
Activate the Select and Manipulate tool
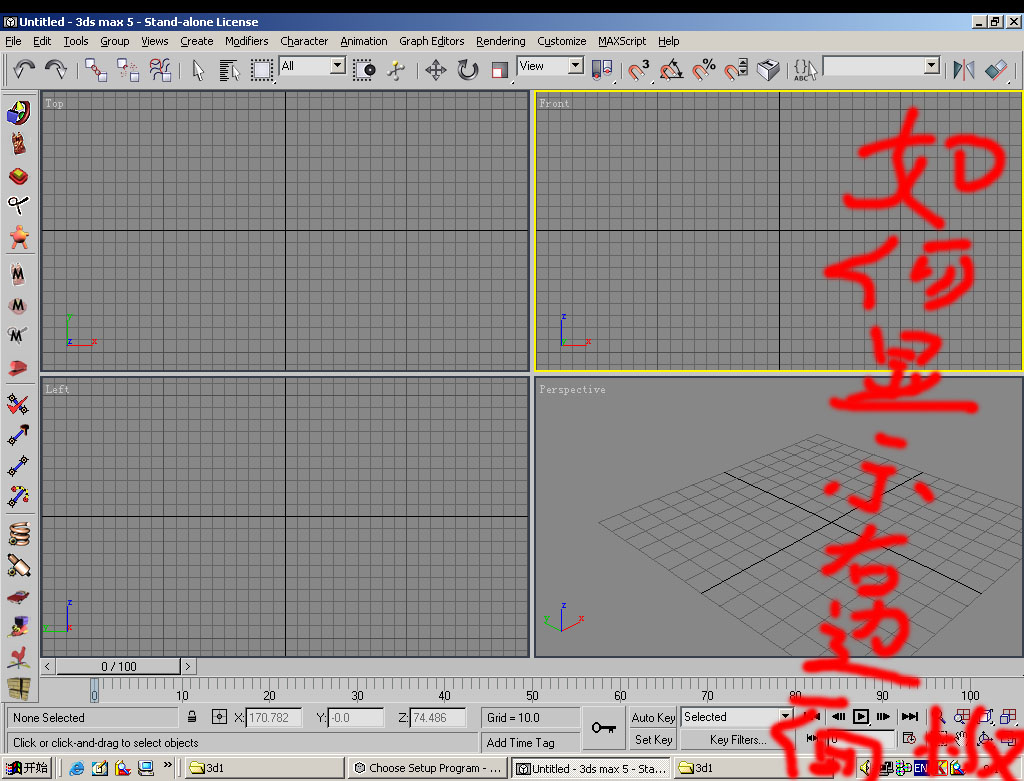(396, 69)
